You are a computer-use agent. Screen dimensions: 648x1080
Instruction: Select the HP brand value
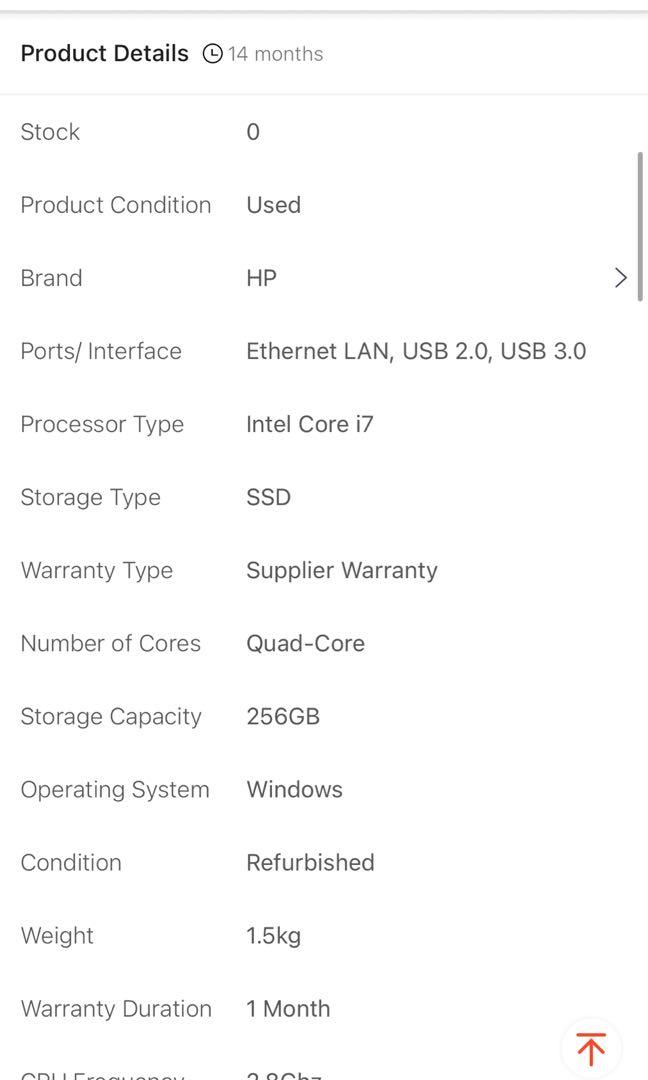click(261, 277)
